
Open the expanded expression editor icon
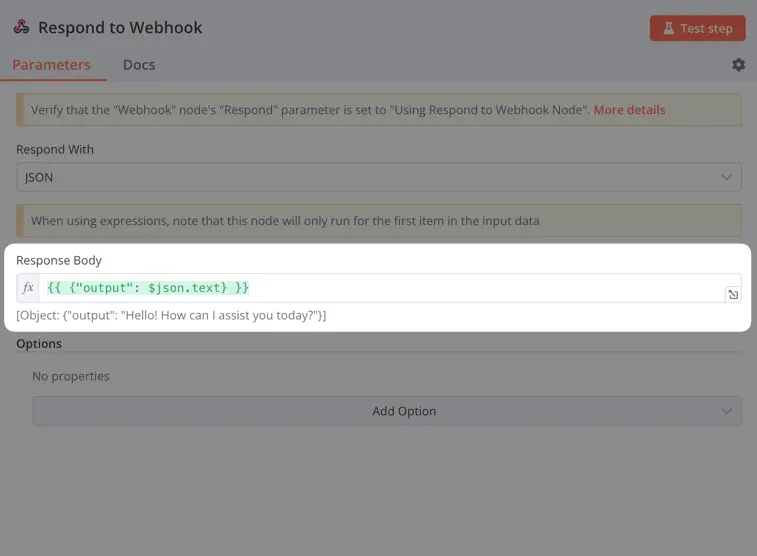click(x=733, y=294)
